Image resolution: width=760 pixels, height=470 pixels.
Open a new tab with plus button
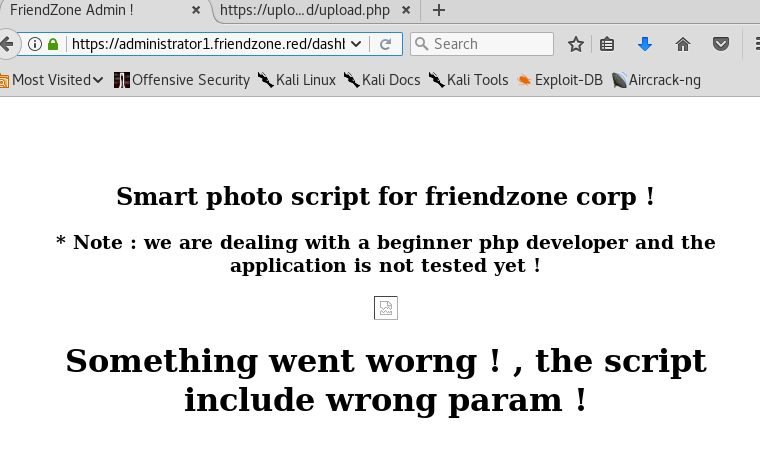point(438,10)
